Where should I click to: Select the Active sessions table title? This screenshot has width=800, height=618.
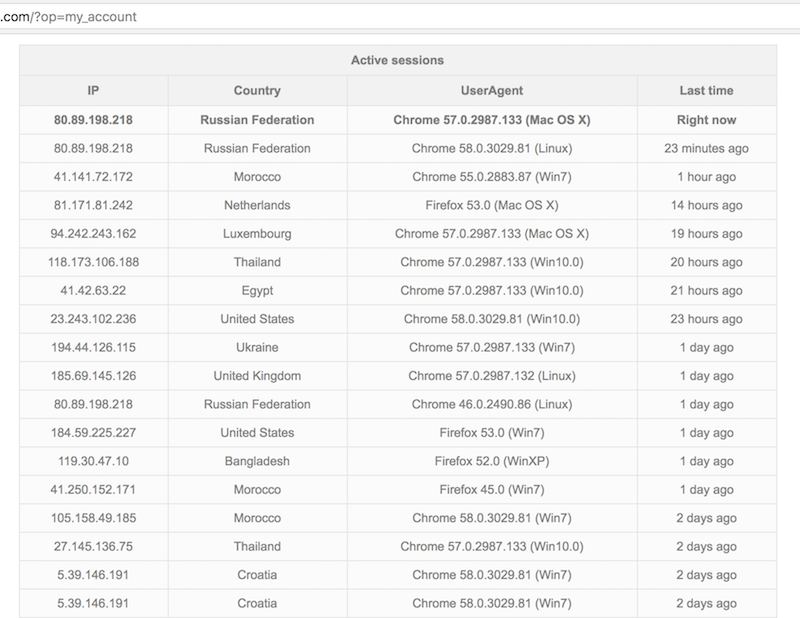click(x=397, y=60)
